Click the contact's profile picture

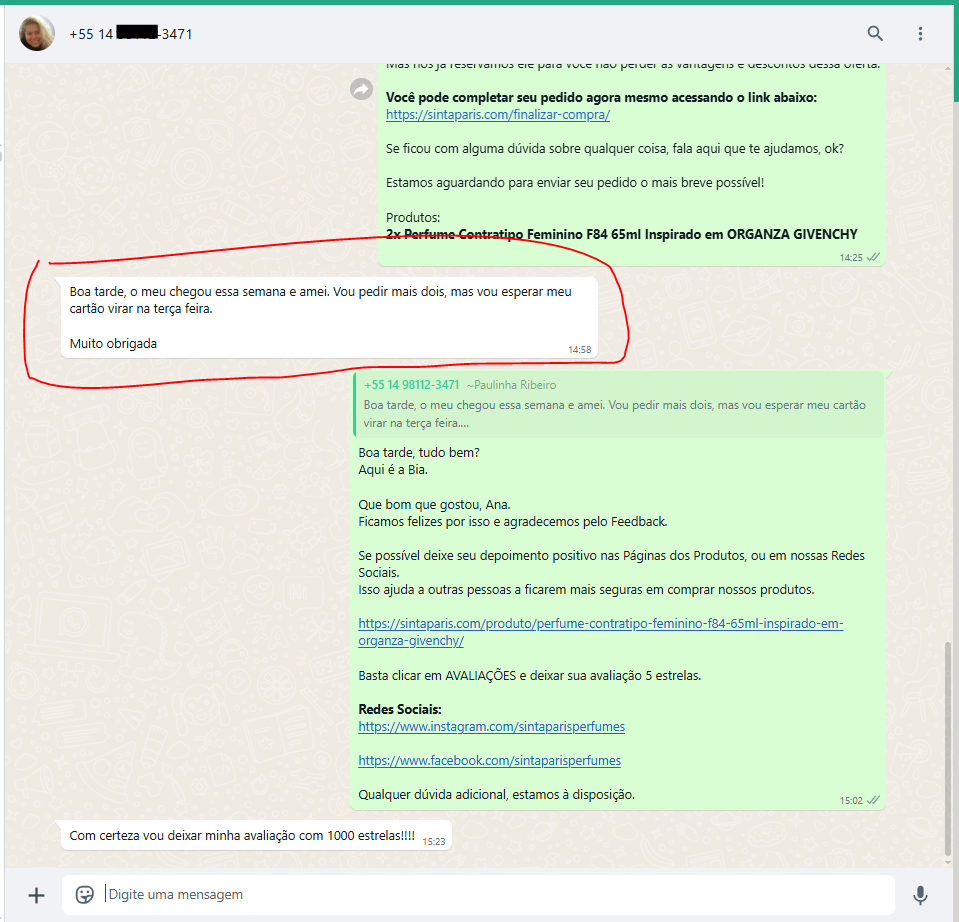tap(37, 34)
